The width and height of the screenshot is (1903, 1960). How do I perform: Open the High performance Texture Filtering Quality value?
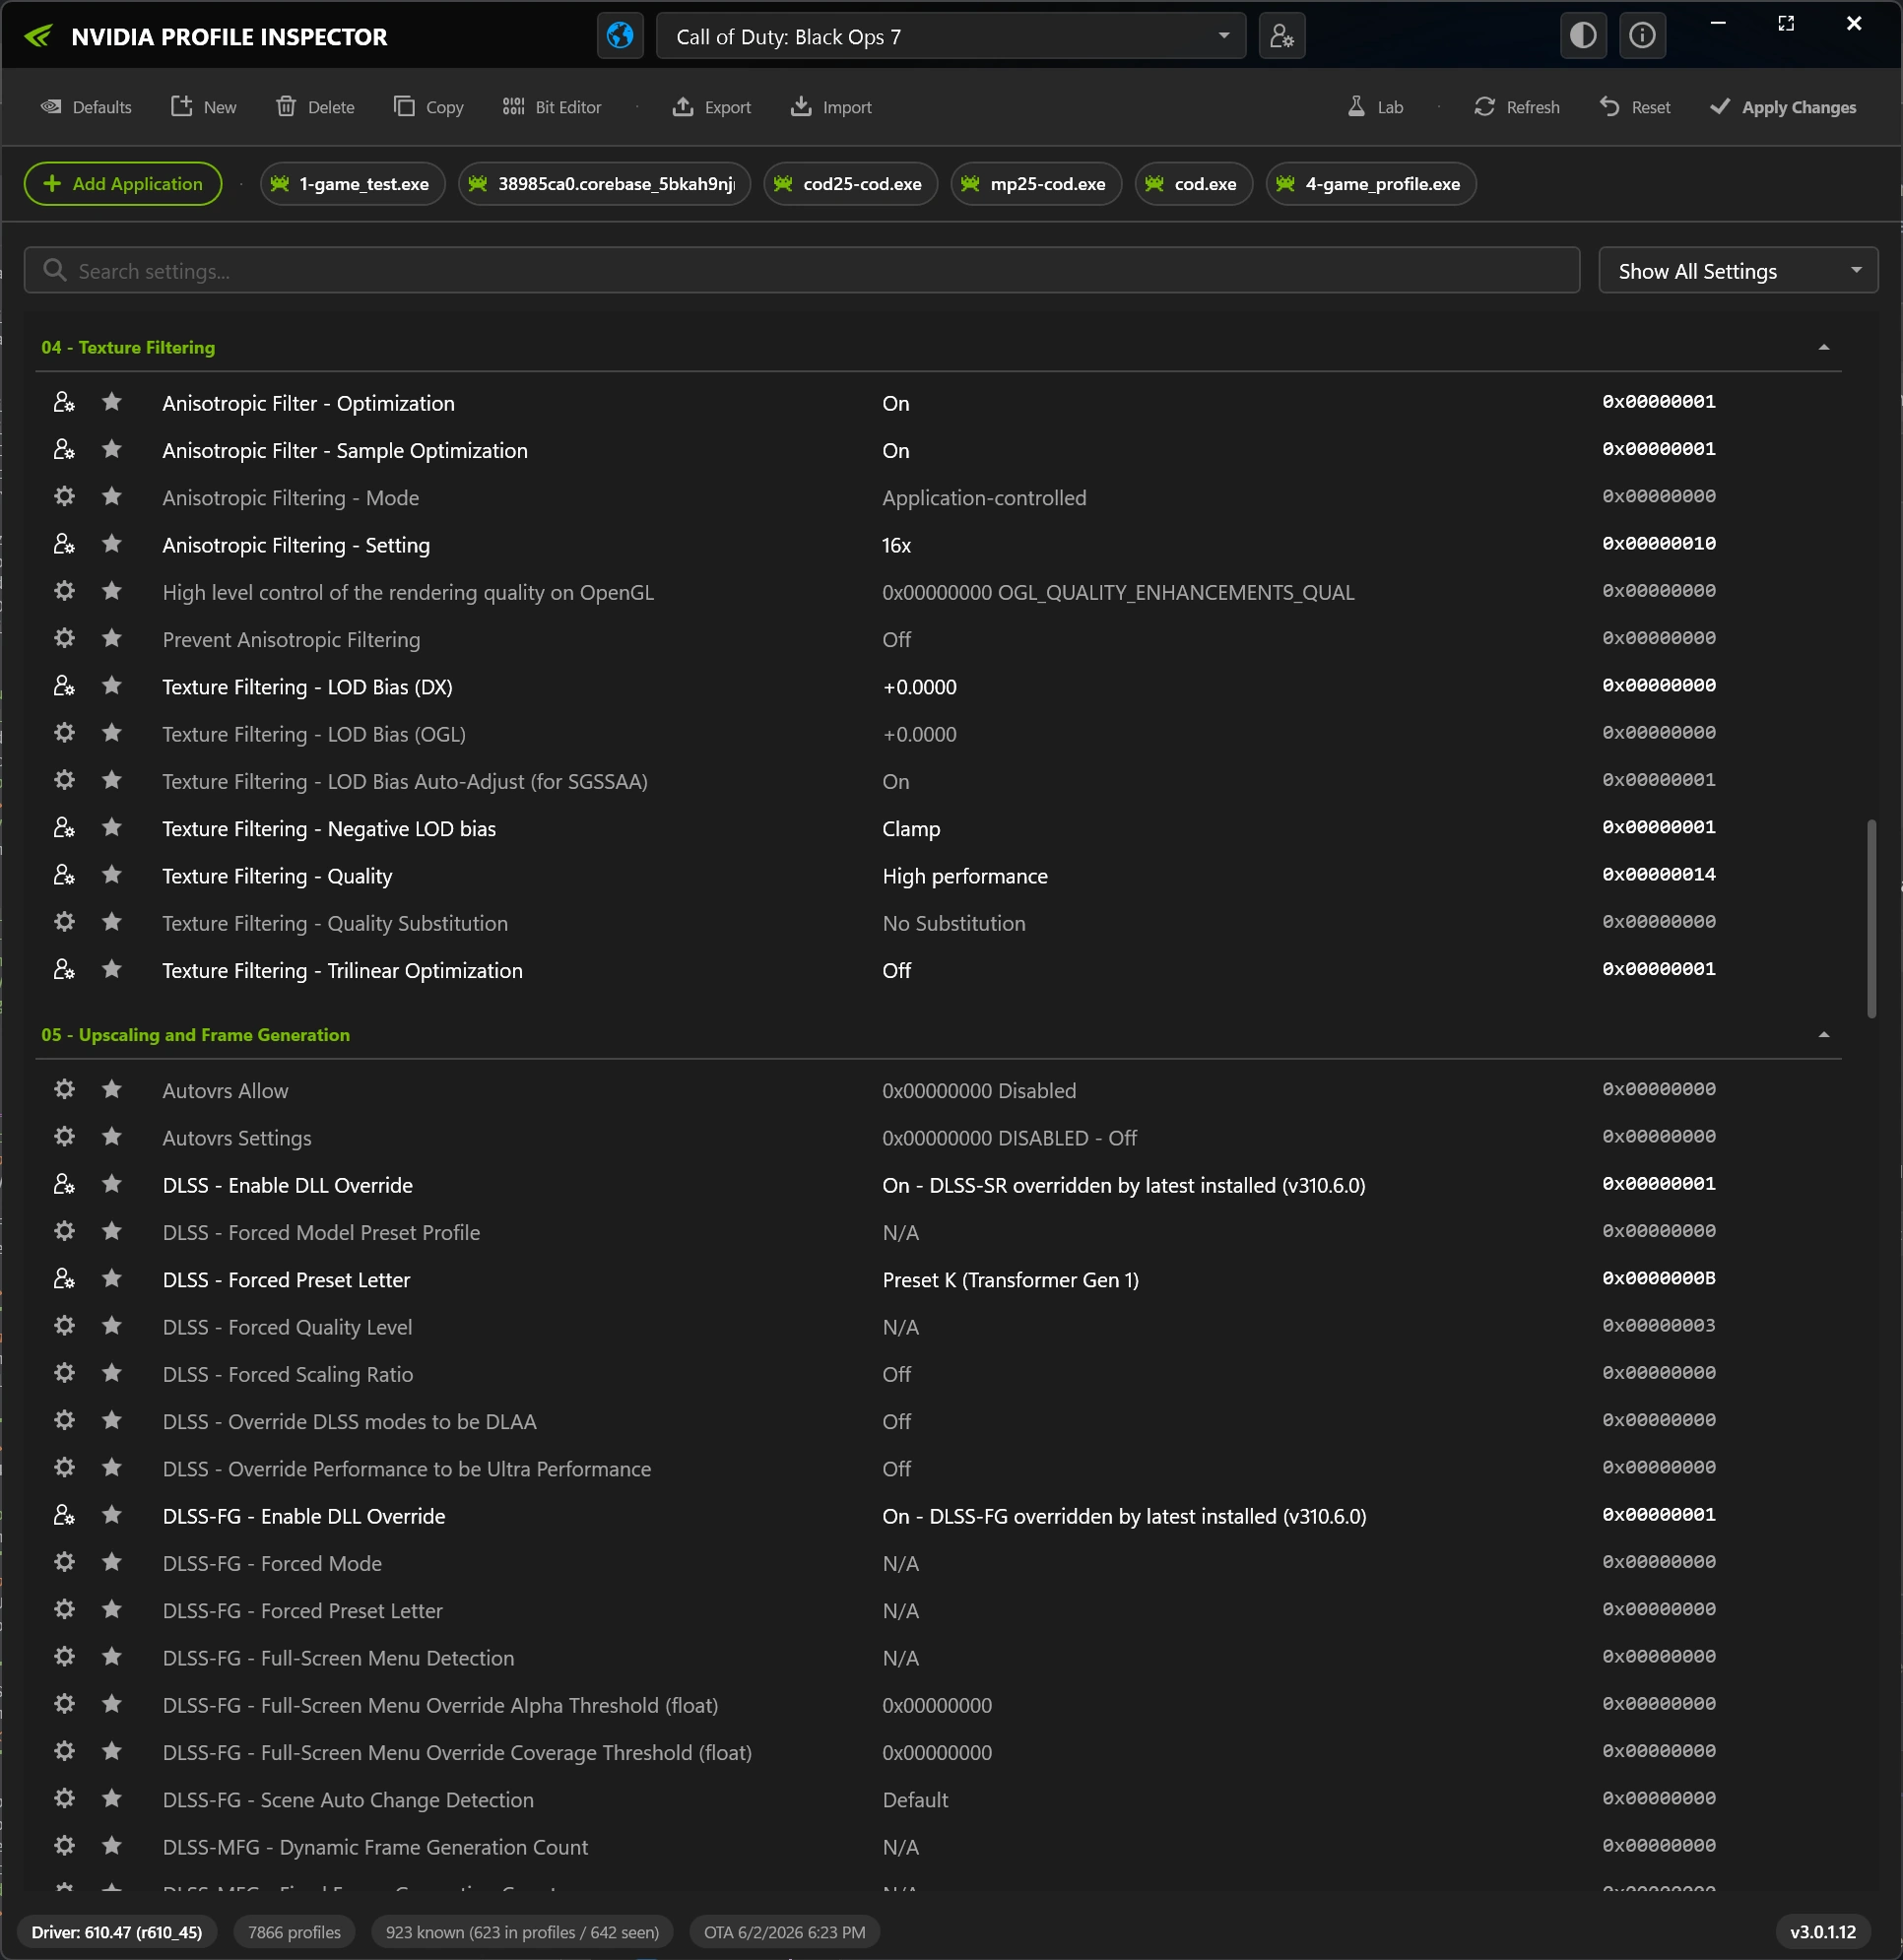click(965, 876)
